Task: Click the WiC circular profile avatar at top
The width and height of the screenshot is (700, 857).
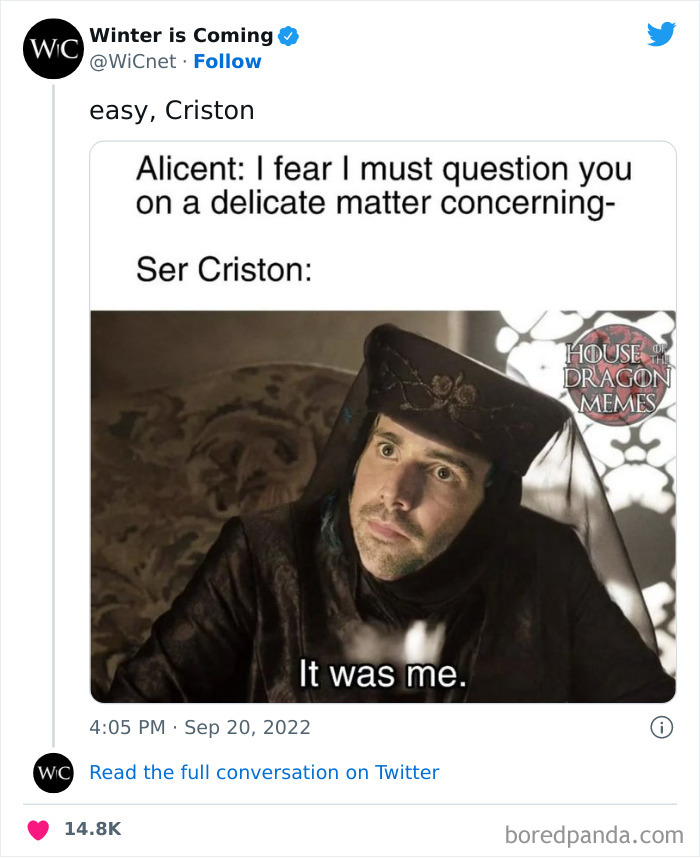Action: (52, 48)
